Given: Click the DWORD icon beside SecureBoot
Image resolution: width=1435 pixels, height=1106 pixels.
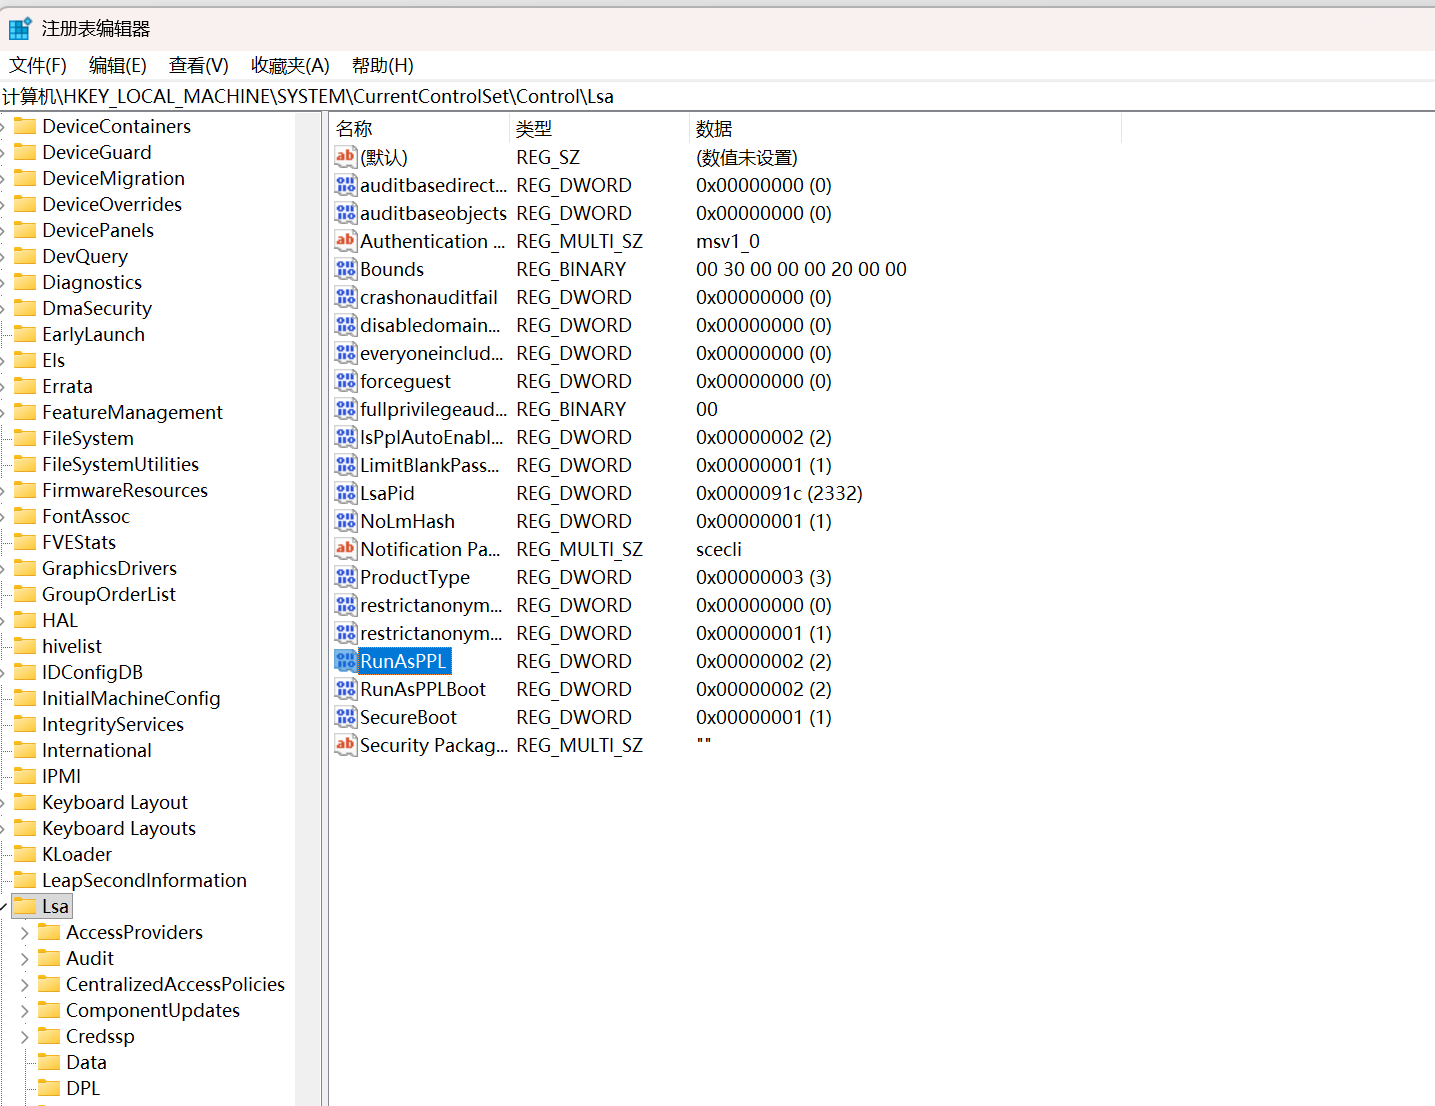Looking at the screenshot, I should click(x=345, y=717).
